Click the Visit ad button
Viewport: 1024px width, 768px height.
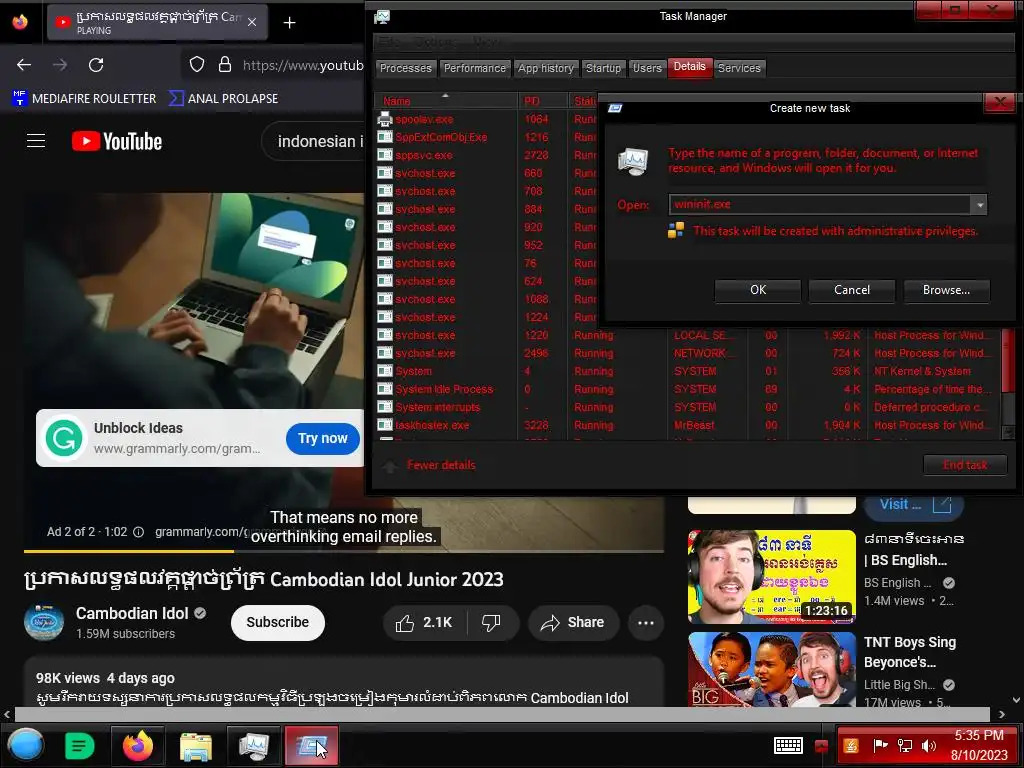(x=914, y=505)
